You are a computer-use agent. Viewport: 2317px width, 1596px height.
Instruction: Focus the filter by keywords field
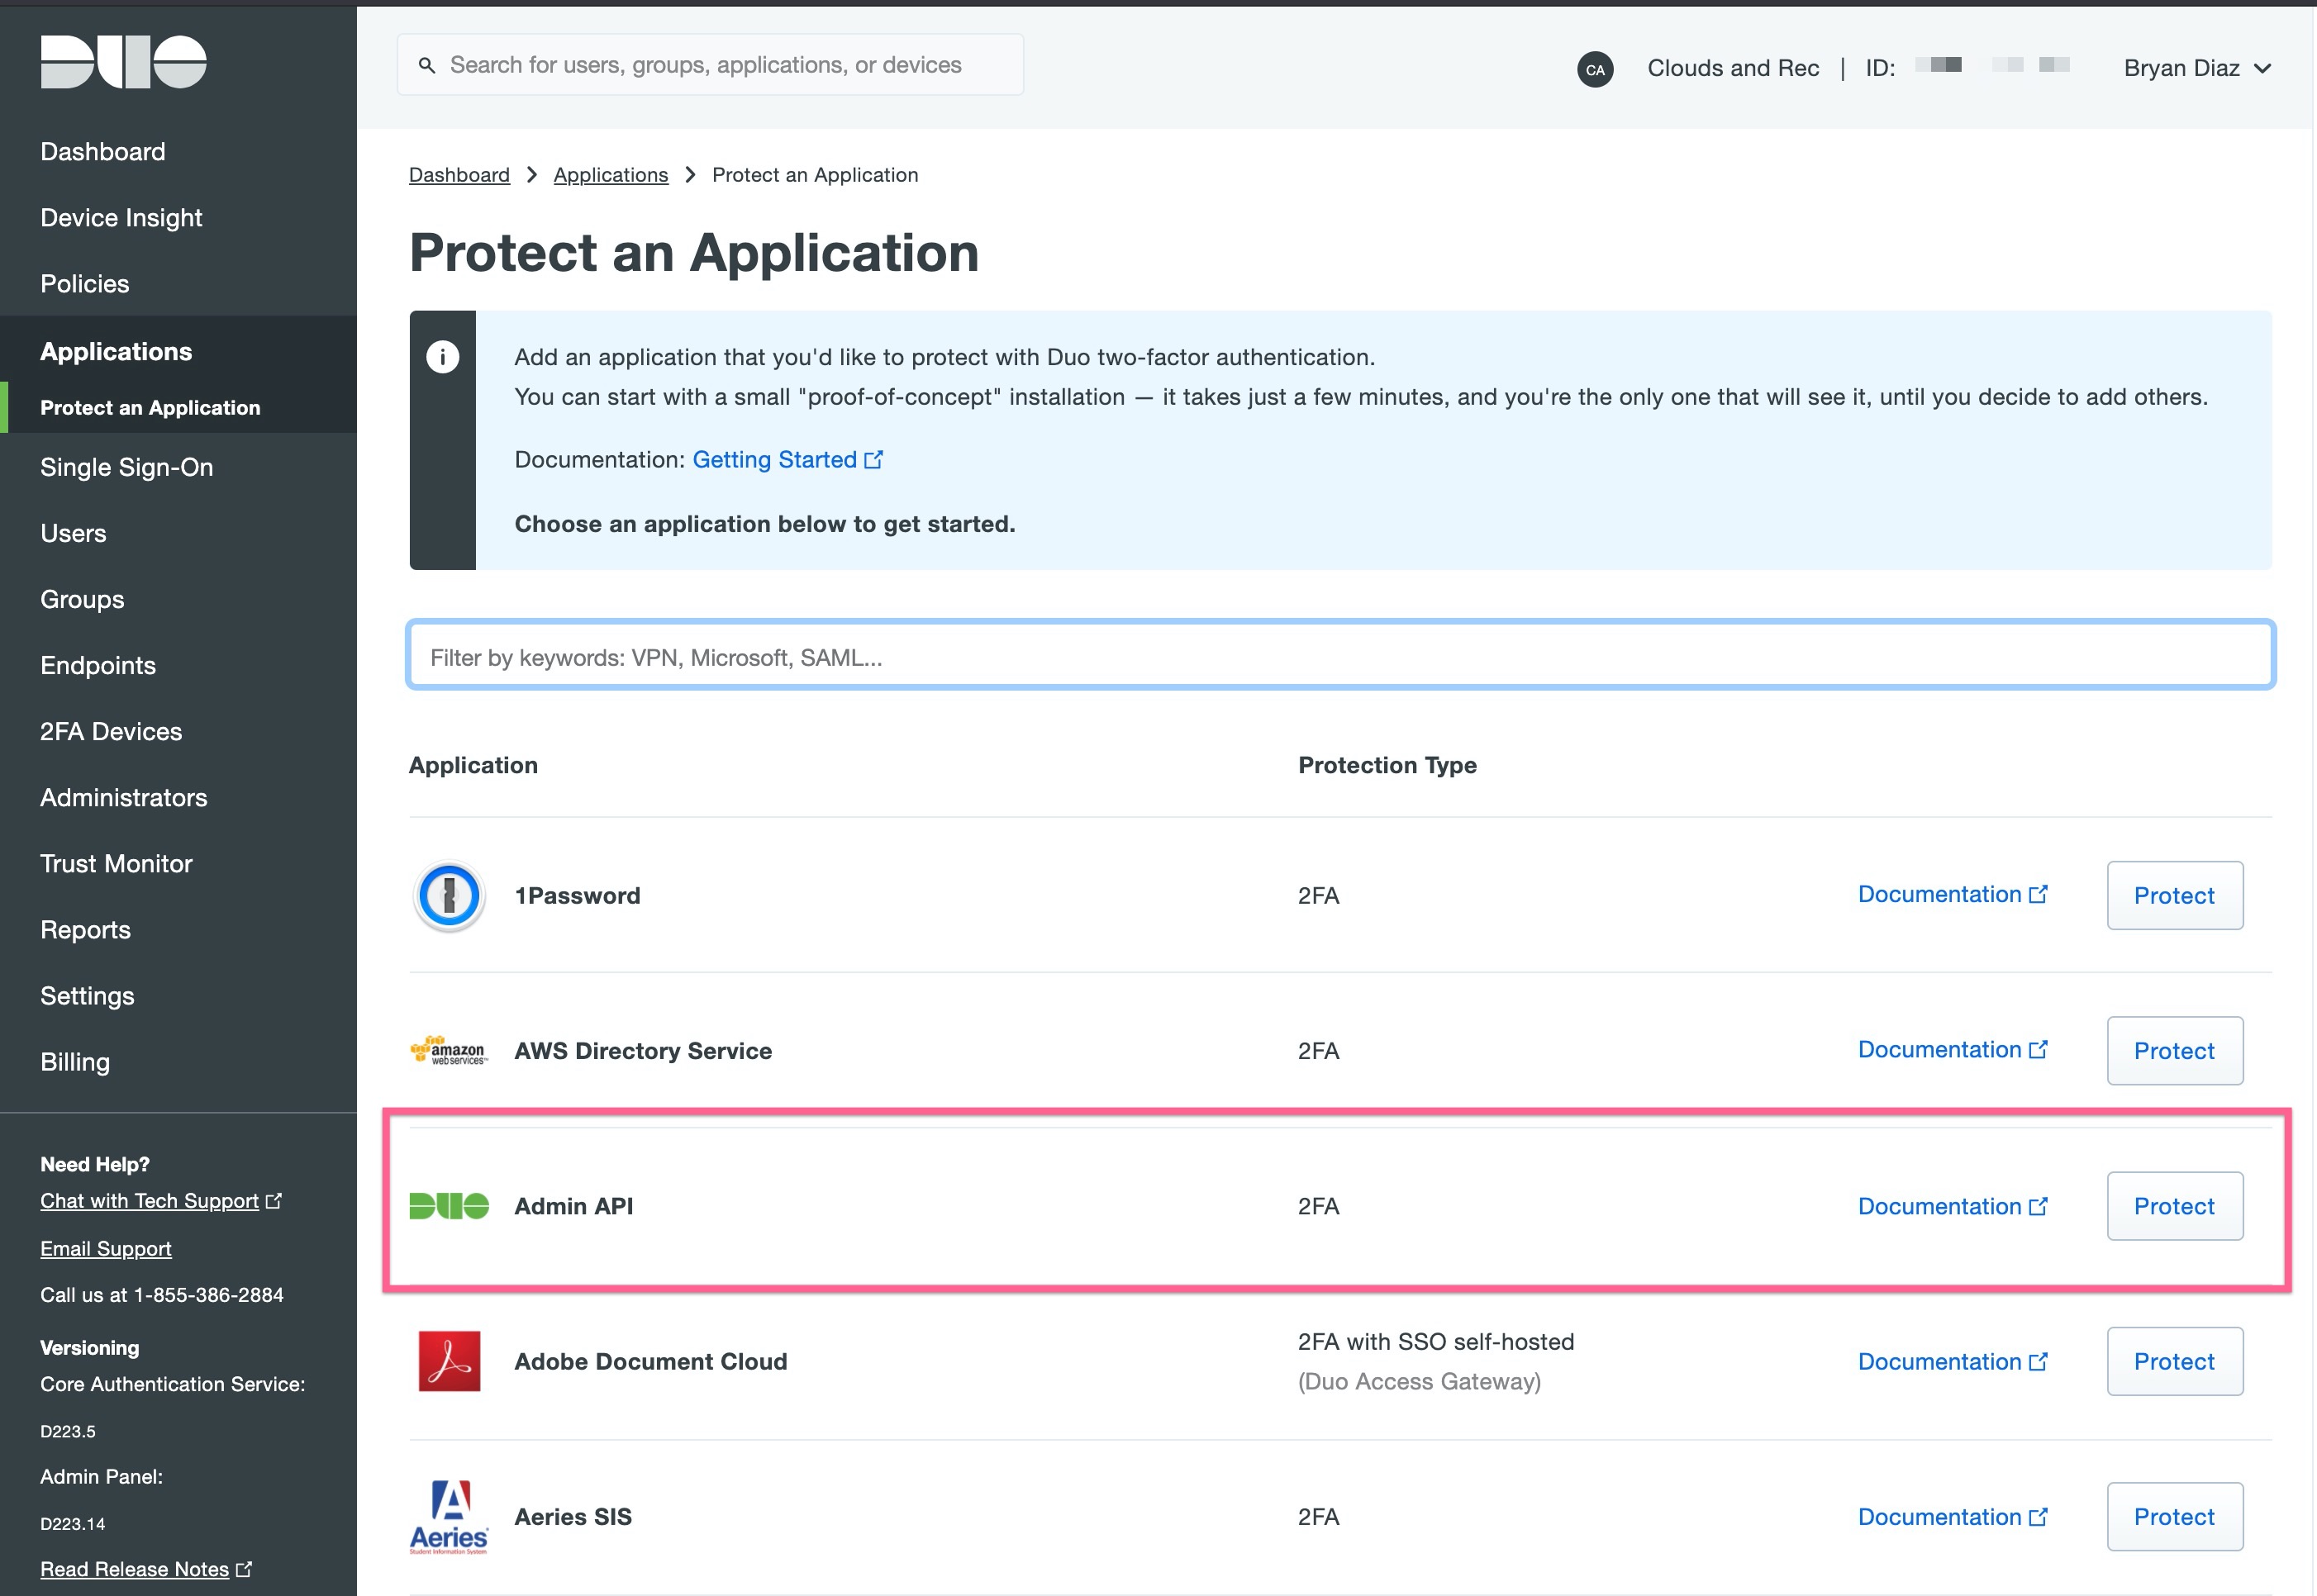1340,657
